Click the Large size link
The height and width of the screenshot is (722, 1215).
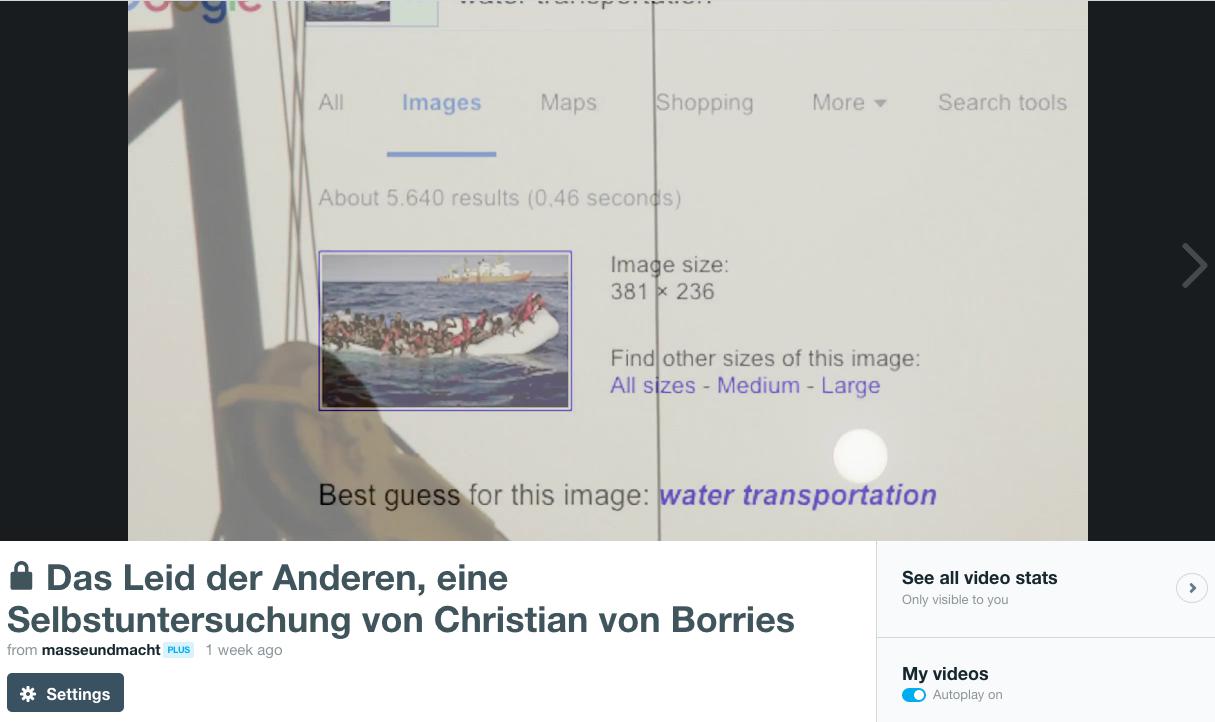pyautogui.click(x=850, y=386)
